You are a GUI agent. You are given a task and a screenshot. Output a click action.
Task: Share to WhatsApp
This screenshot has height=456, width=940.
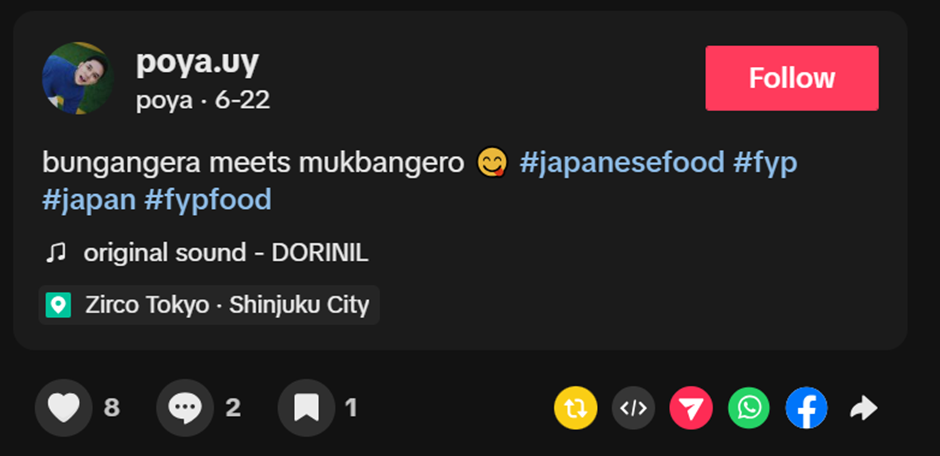(749, 408)
